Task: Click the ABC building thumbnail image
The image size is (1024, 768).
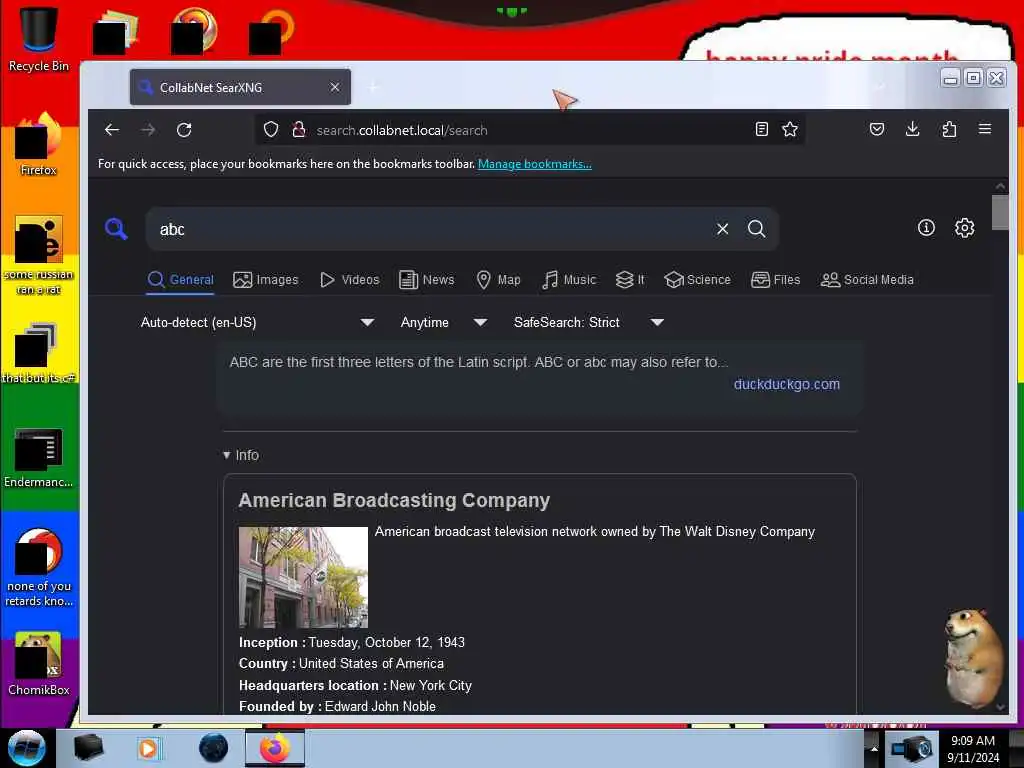Action: click(303, 577)
